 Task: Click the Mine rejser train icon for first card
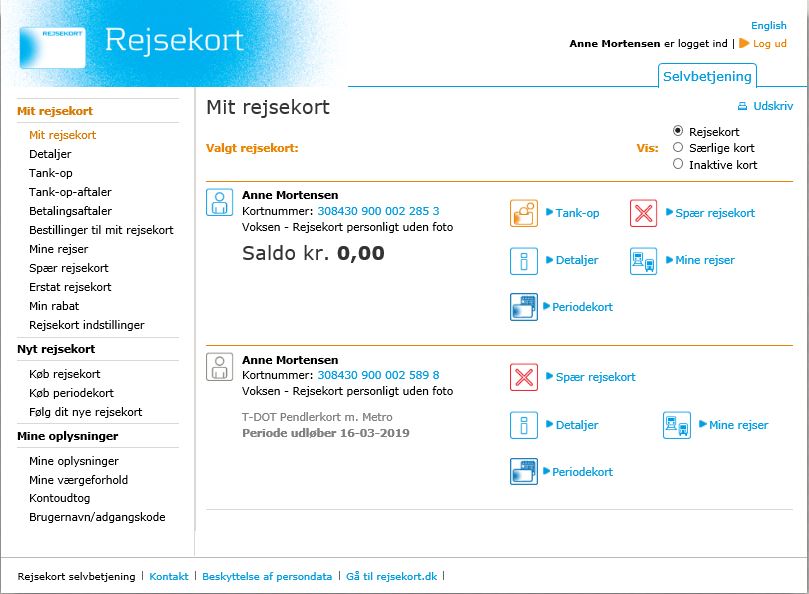tap(643, 260)
